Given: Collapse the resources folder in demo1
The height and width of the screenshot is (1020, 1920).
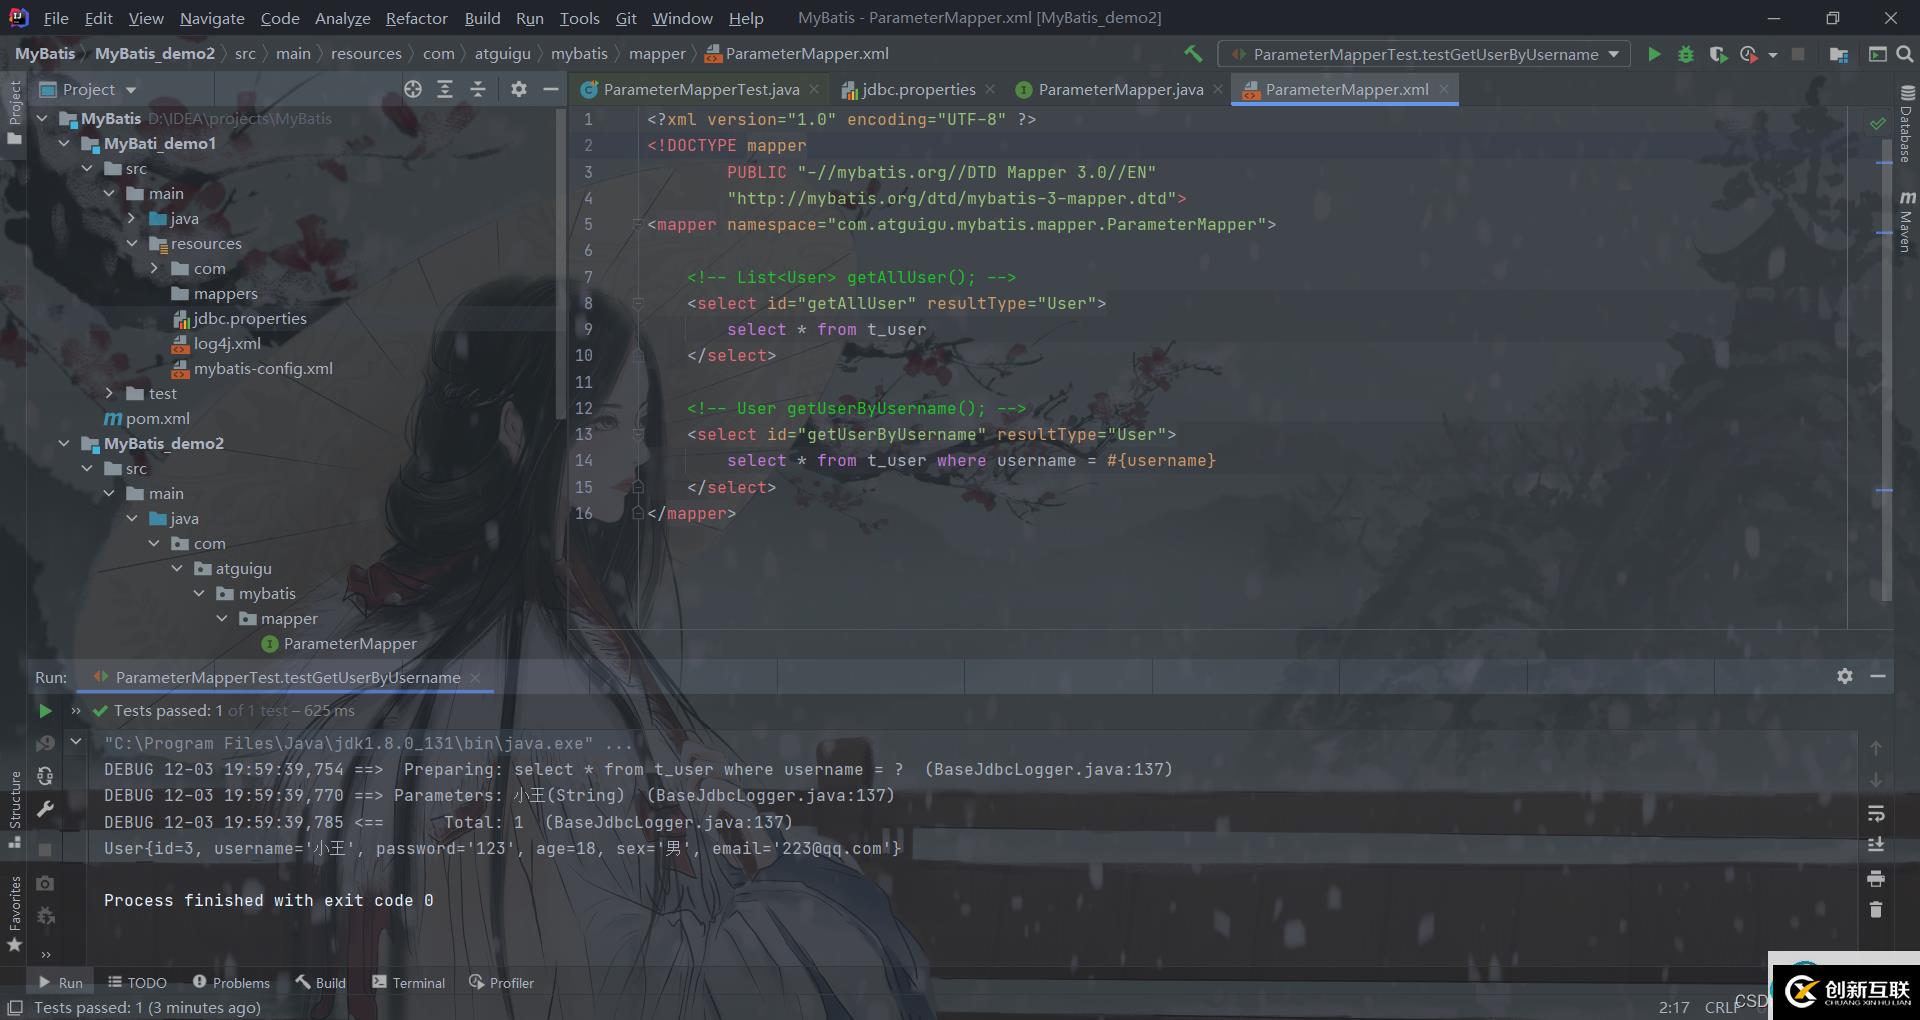Looking at the screenshot, I should click(131, 243).
